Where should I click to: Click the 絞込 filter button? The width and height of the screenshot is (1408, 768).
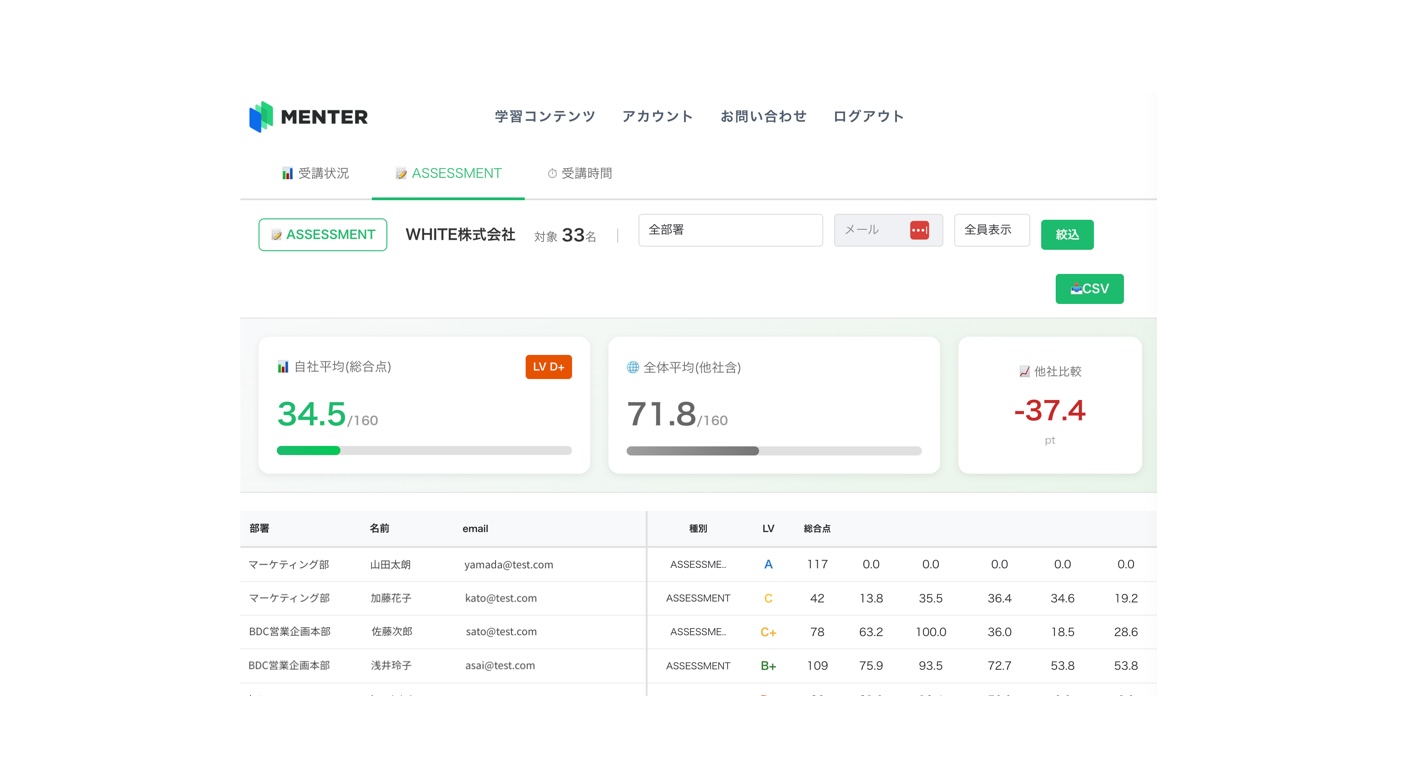[x=1067, y=235]
